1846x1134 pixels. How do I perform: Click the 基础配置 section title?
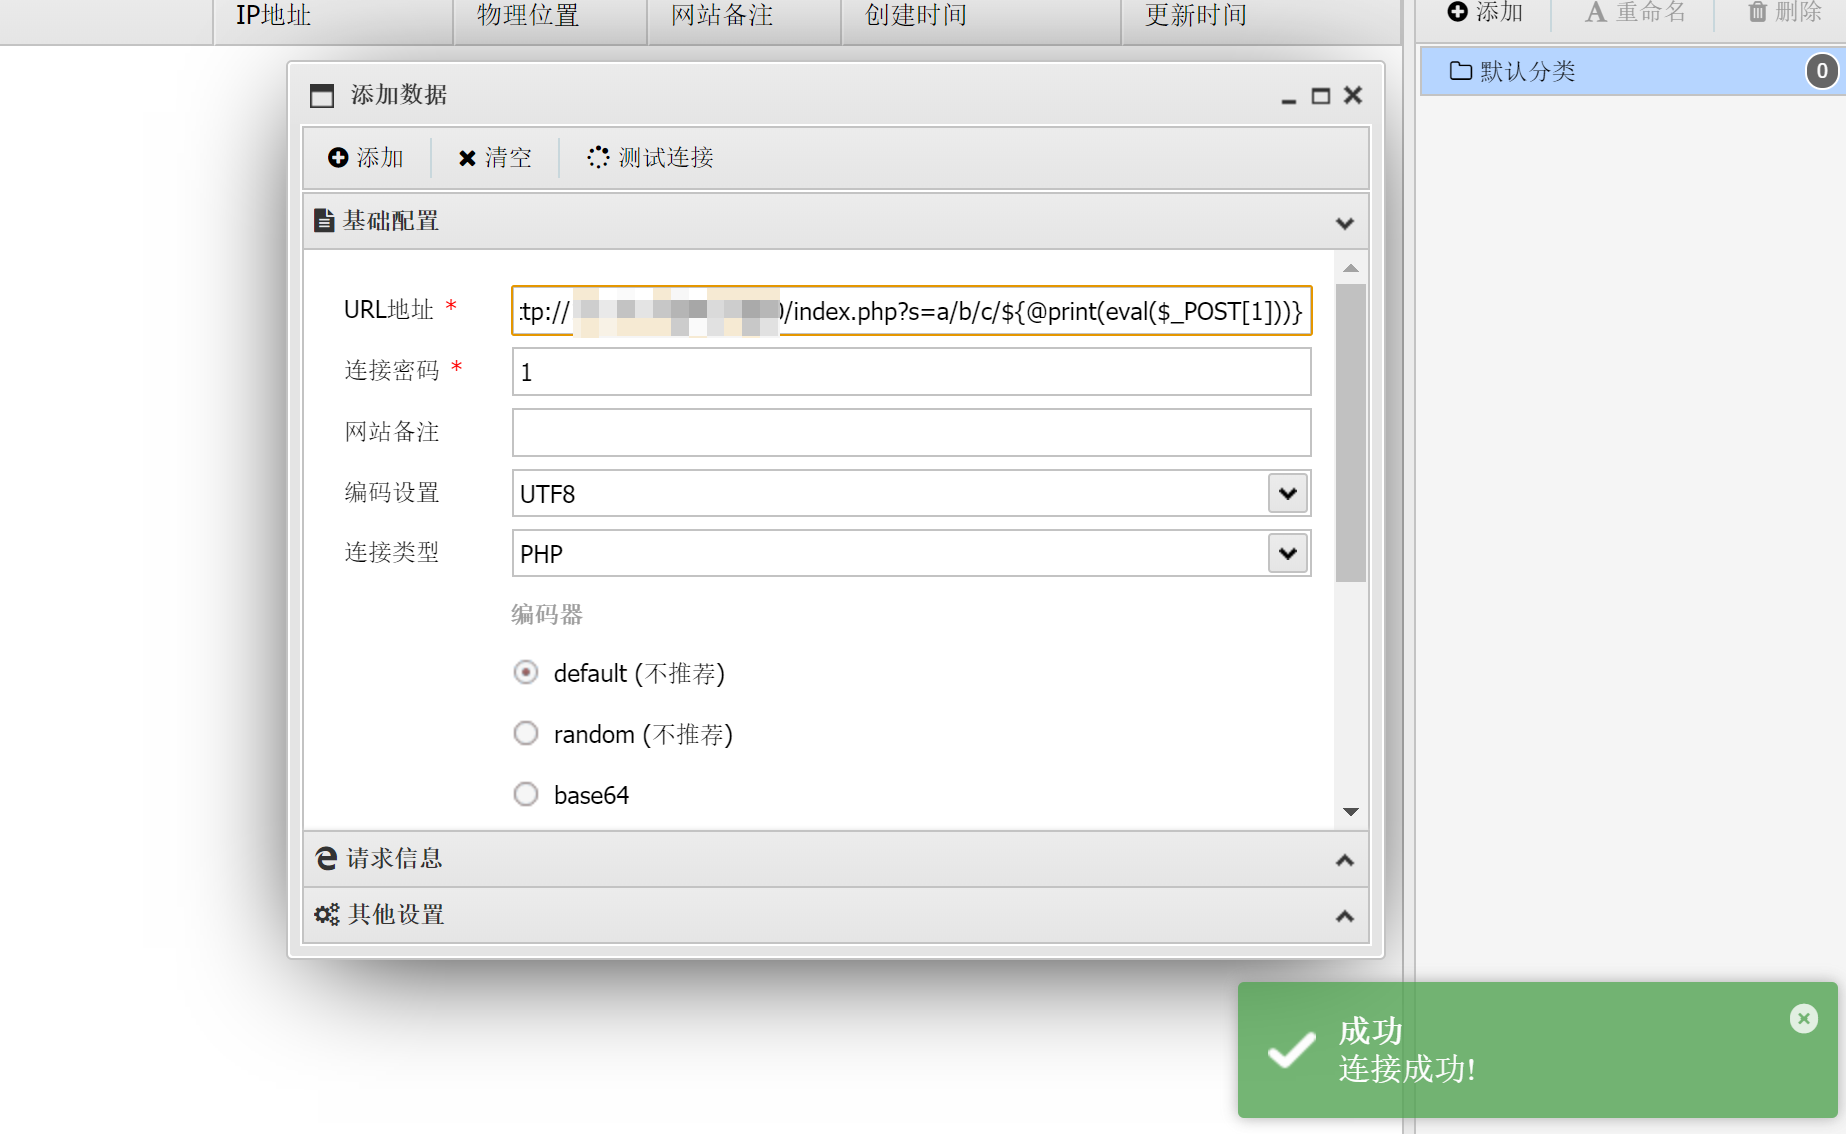(x=391, y=221)
